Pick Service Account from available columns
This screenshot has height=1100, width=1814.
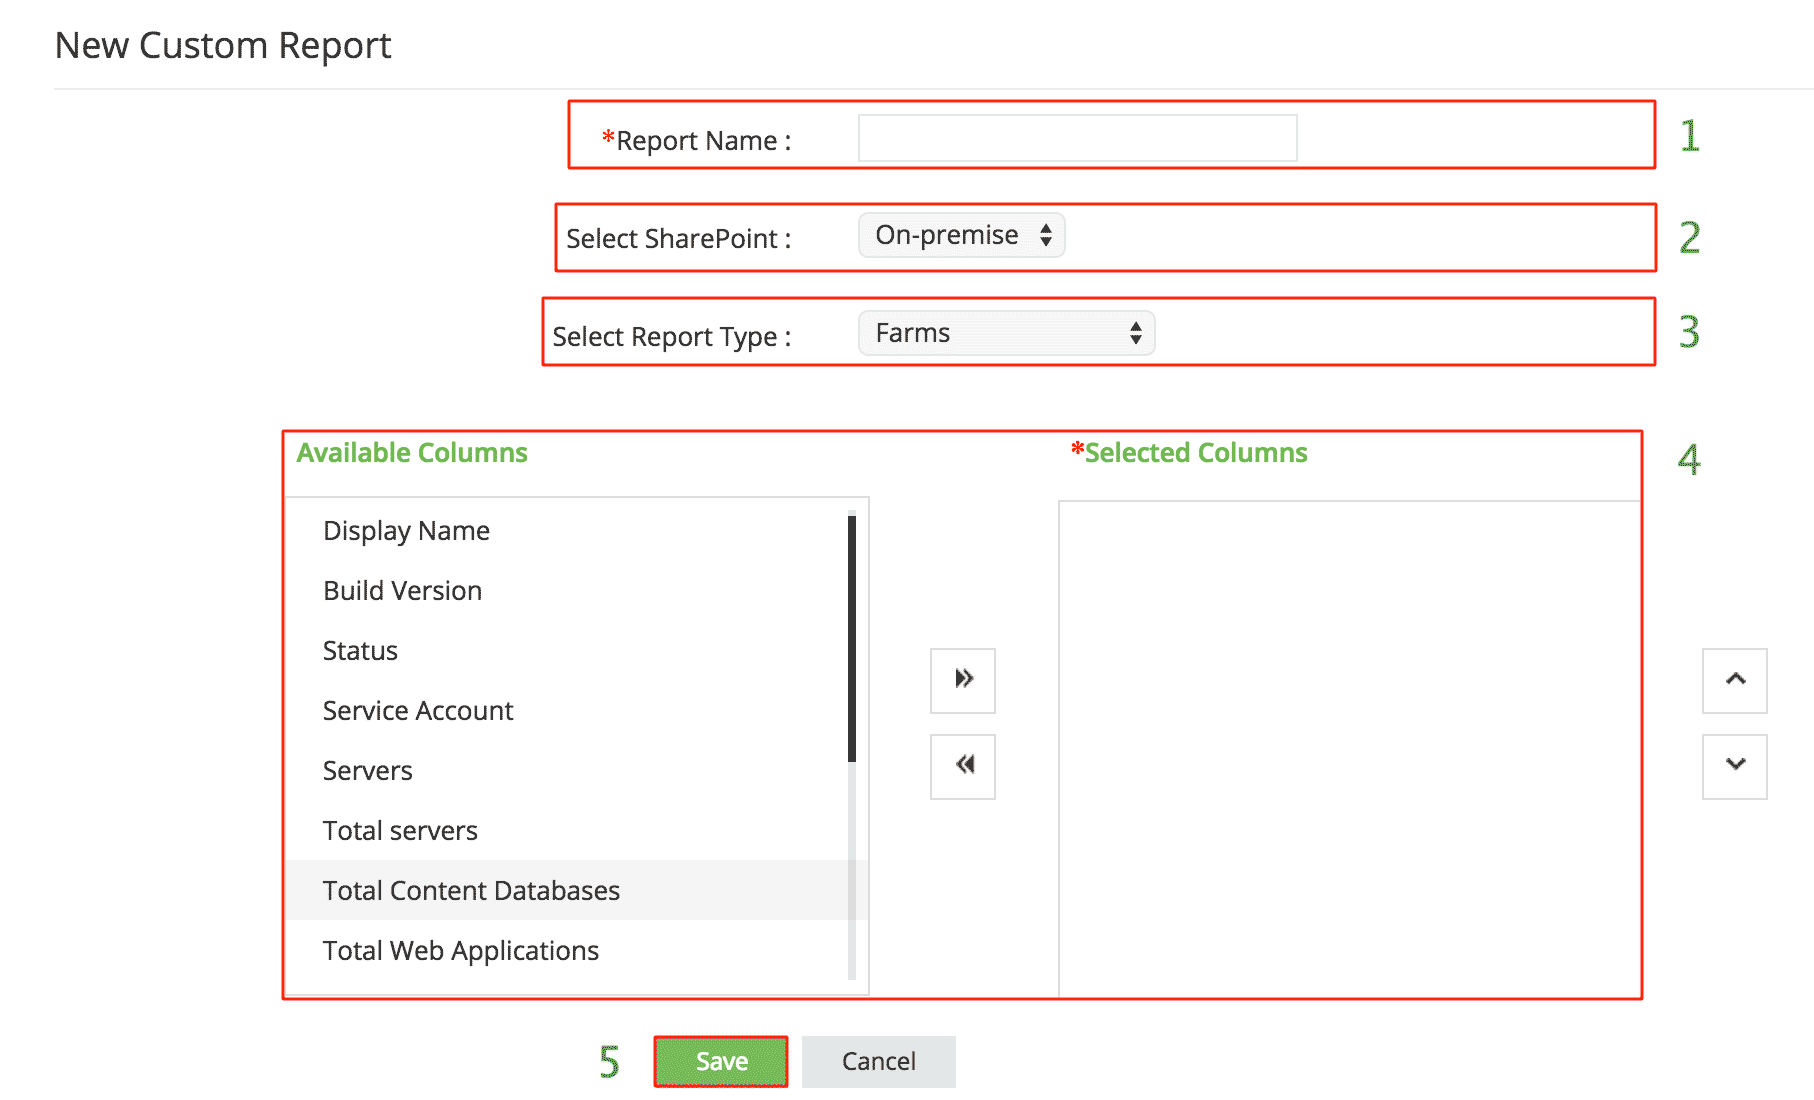click(417, 711)
